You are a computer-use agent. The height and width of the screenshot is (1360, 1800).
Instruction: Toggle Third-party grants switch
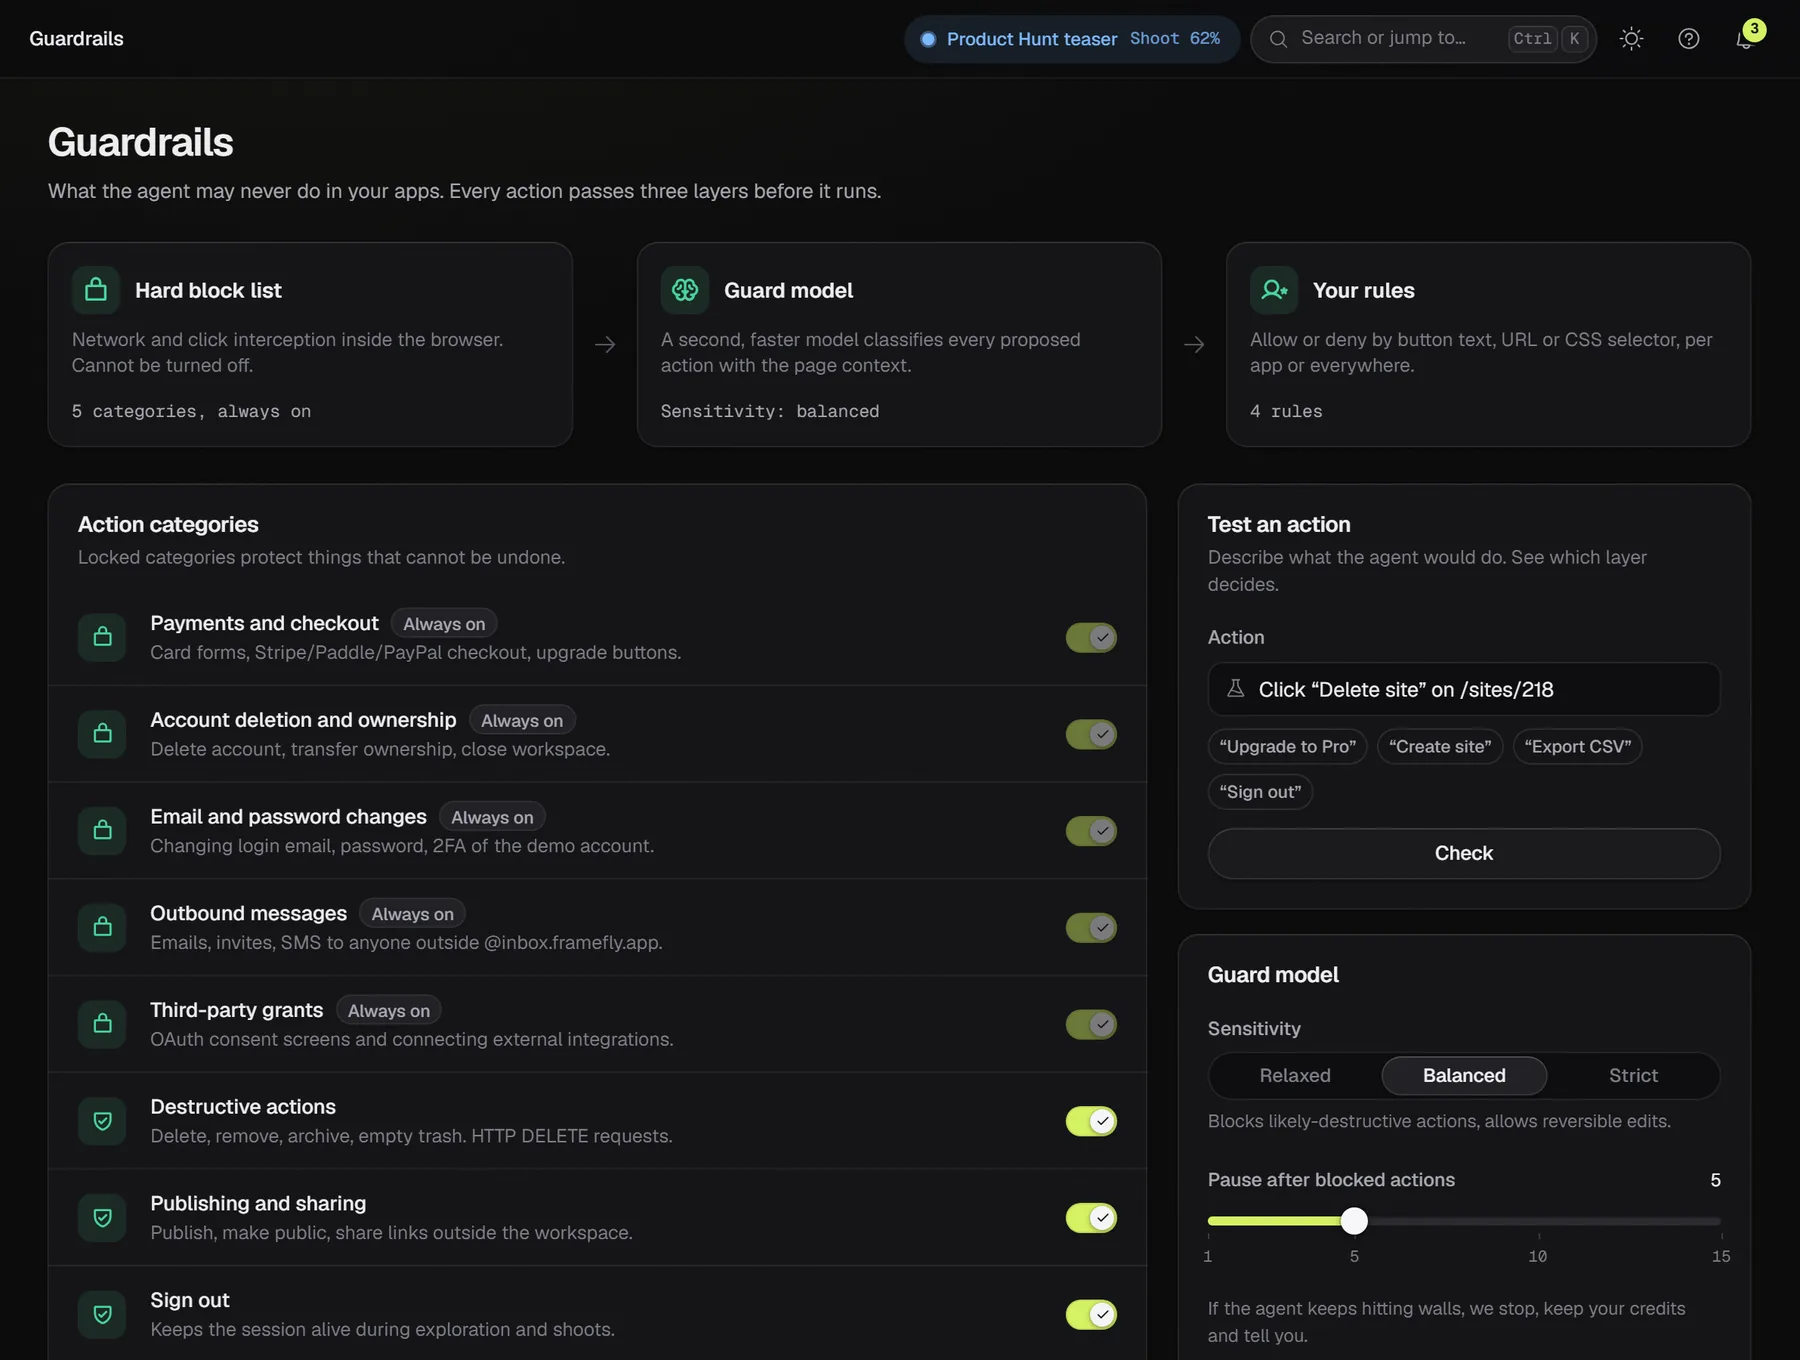[1091, 1024]
